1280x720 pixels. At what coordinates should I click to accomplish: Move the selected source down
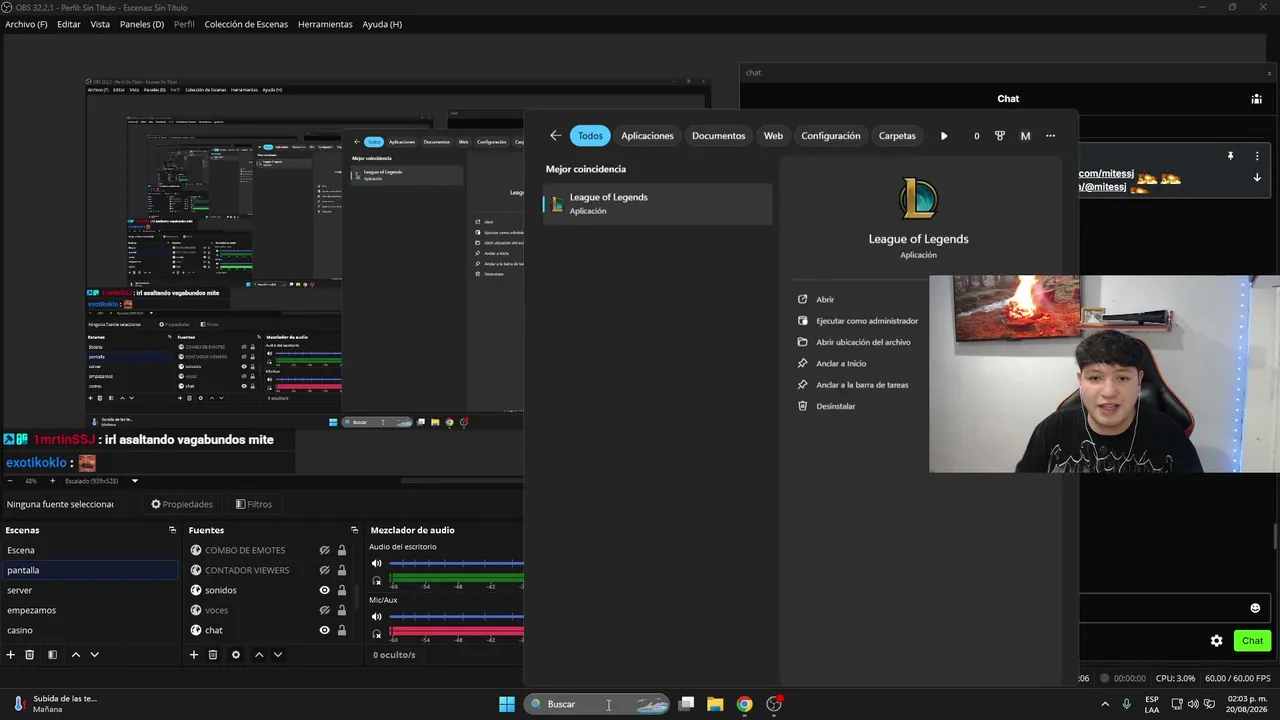(278, 655)
